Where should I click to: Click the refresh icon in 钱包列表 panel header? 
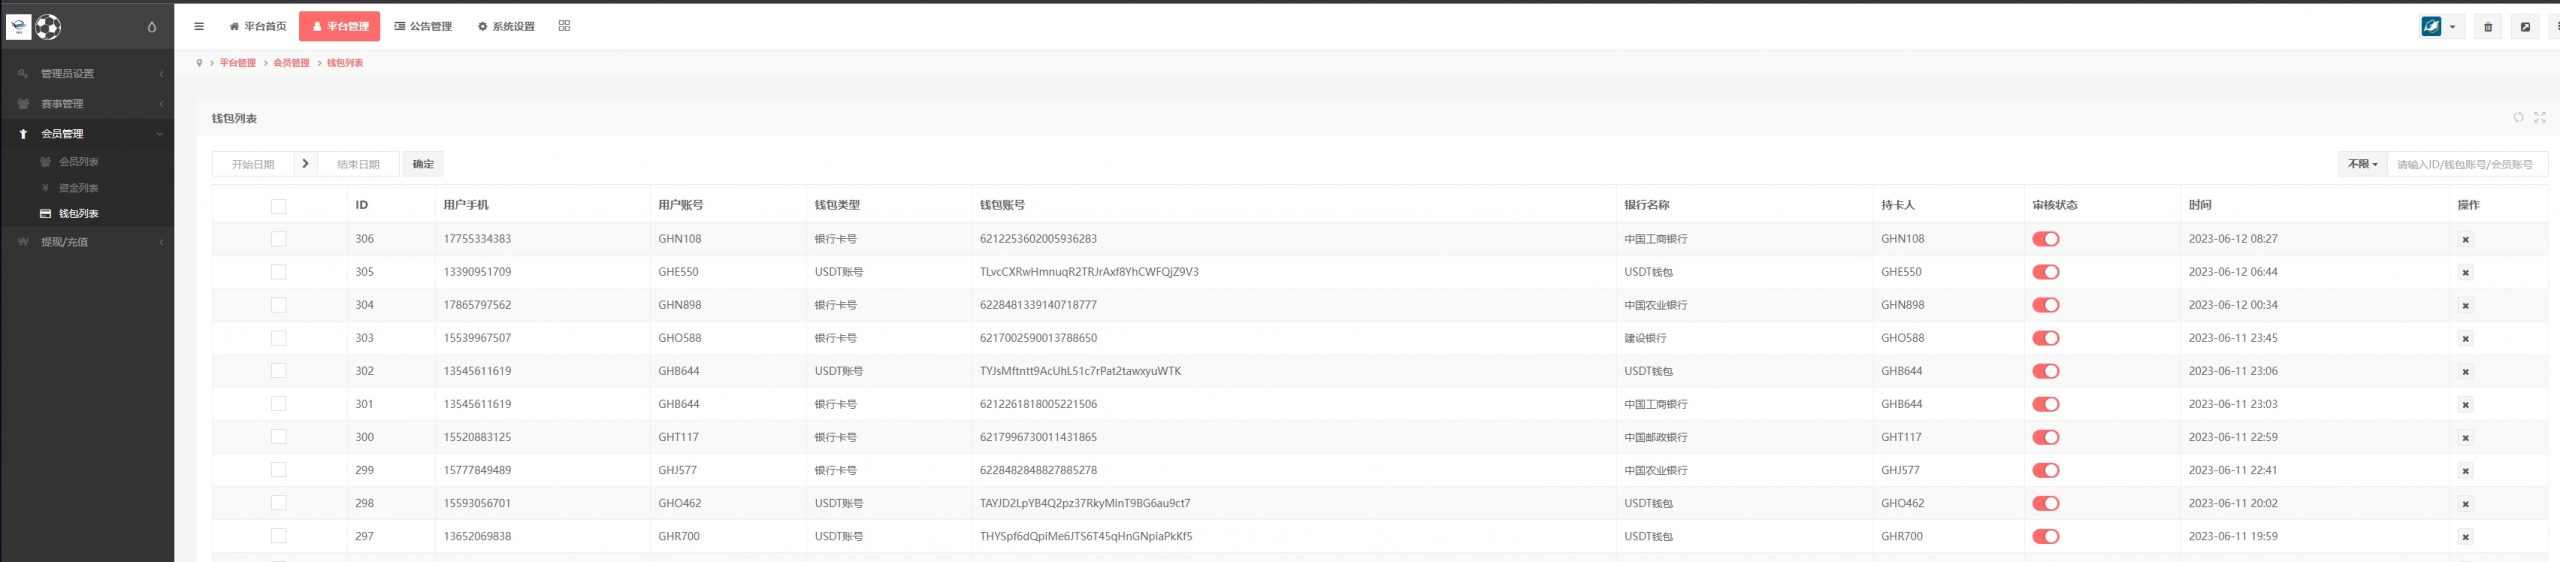[2518, 118]
